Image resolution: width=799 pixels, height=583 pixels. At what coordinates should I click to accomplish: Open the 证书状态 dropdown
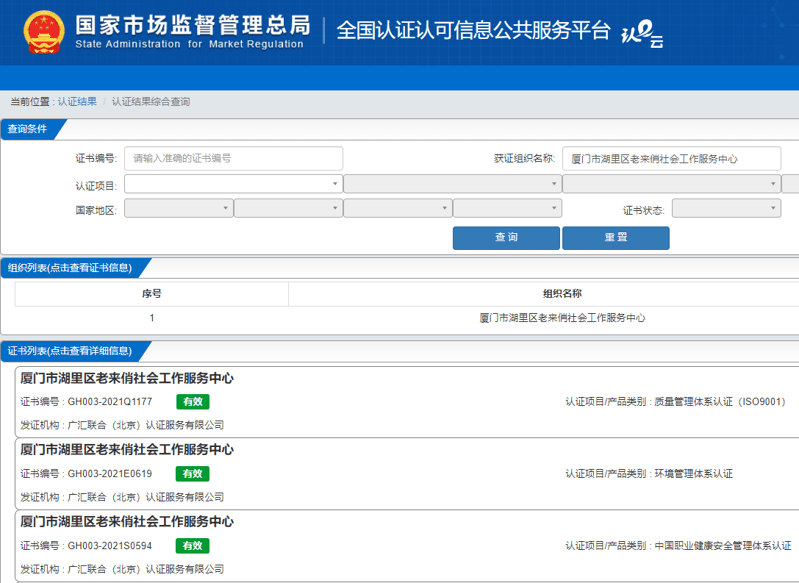[725, 209]
